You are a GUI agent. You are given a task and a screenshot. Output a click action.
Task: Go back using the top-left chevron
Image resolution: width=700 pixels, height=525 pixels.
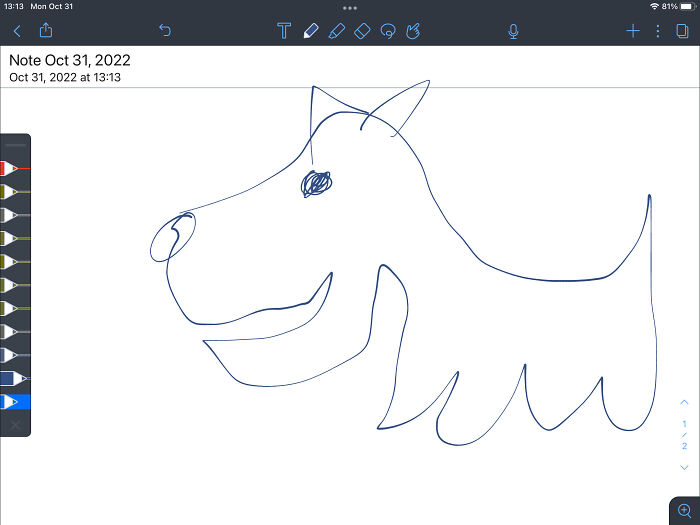pyautogui.click(x=17, y=31)
